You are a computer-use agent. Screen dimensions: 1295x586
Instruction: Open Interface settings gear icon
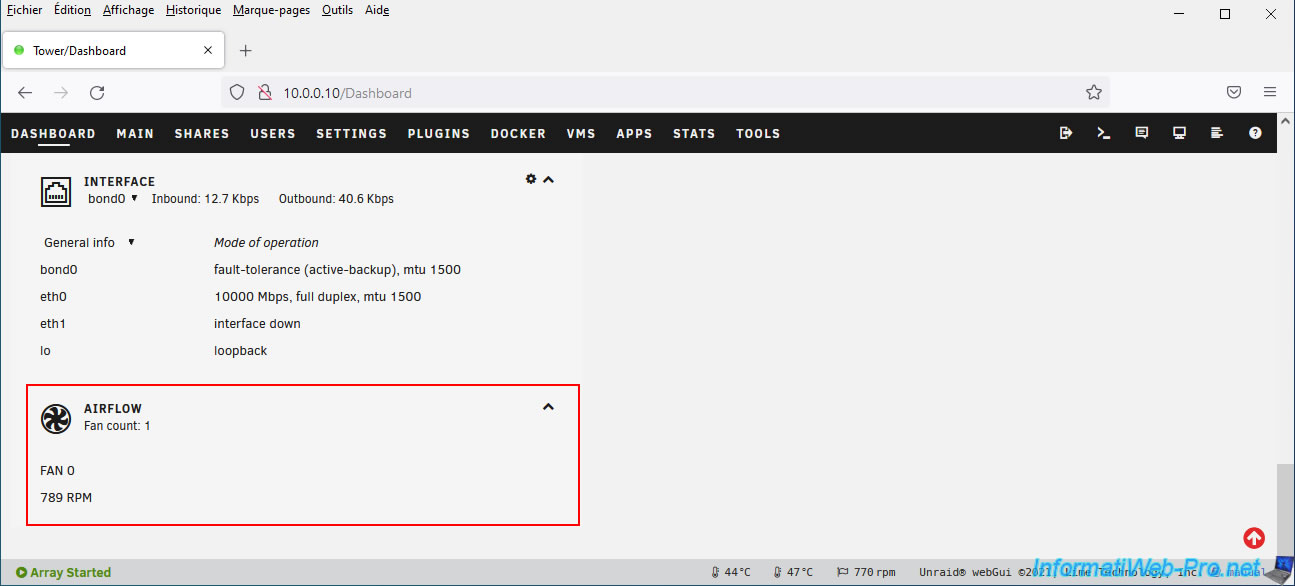tap(531, 179)
